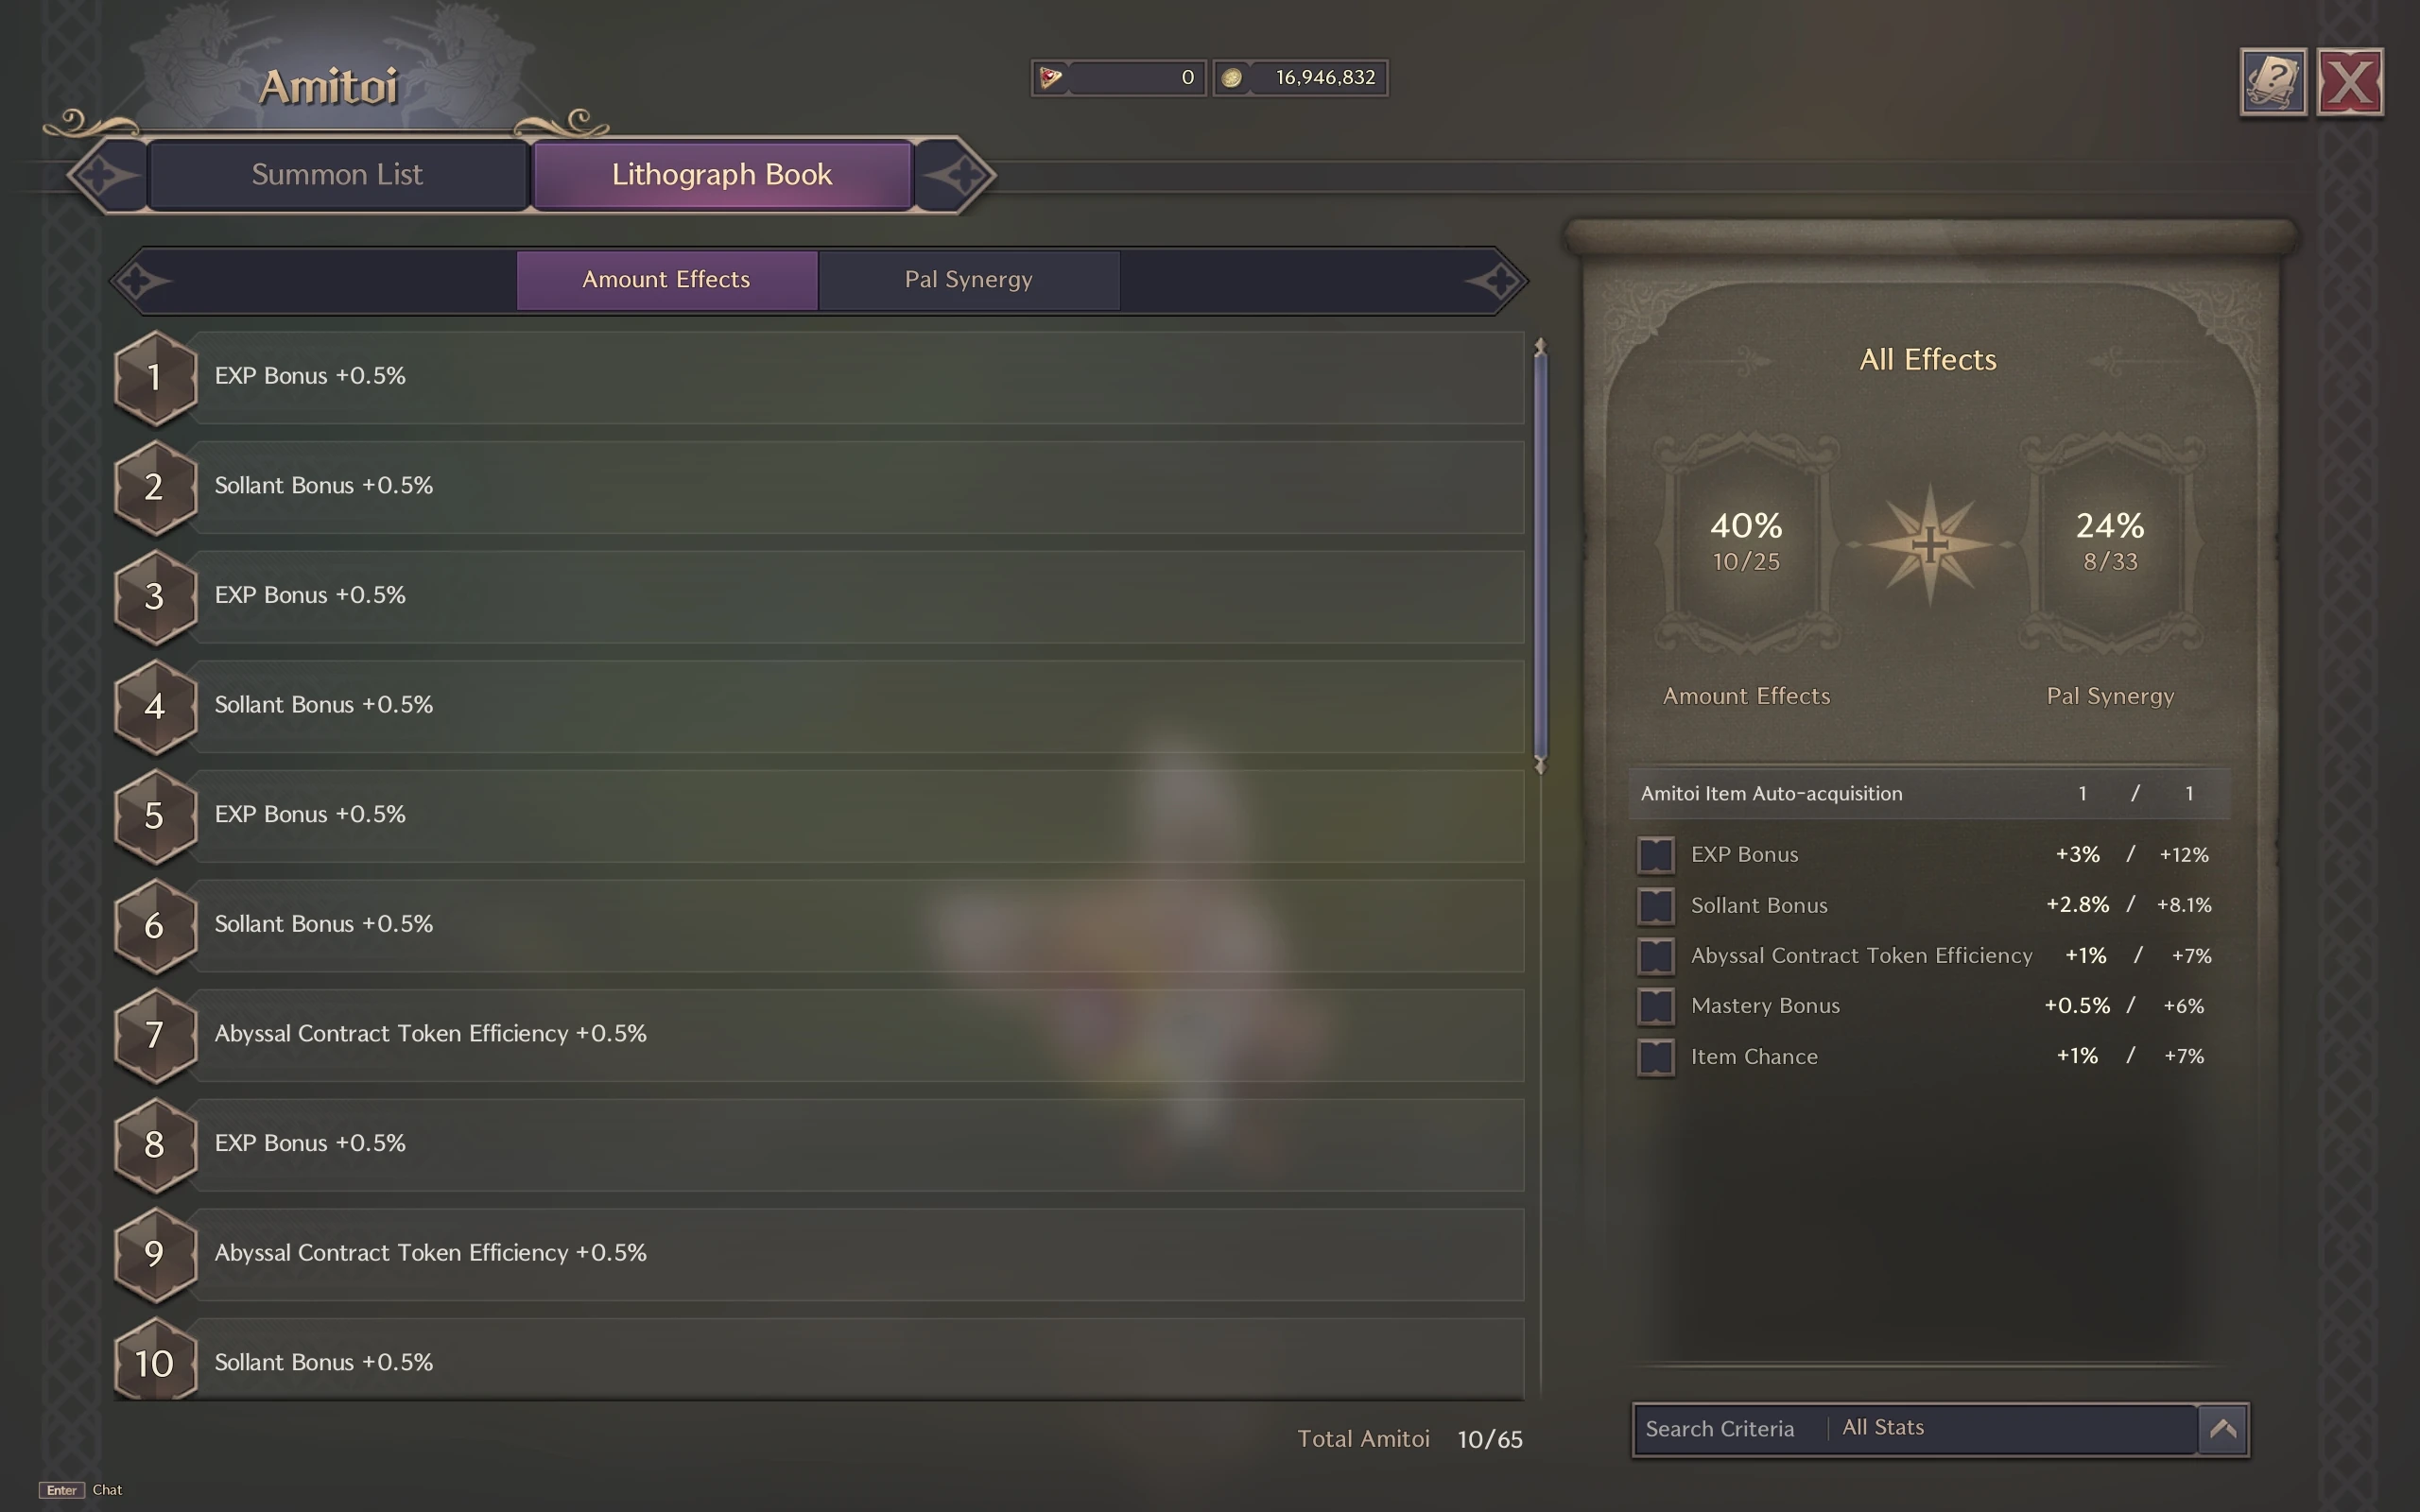Click the compass star in All Effects

1929,545
